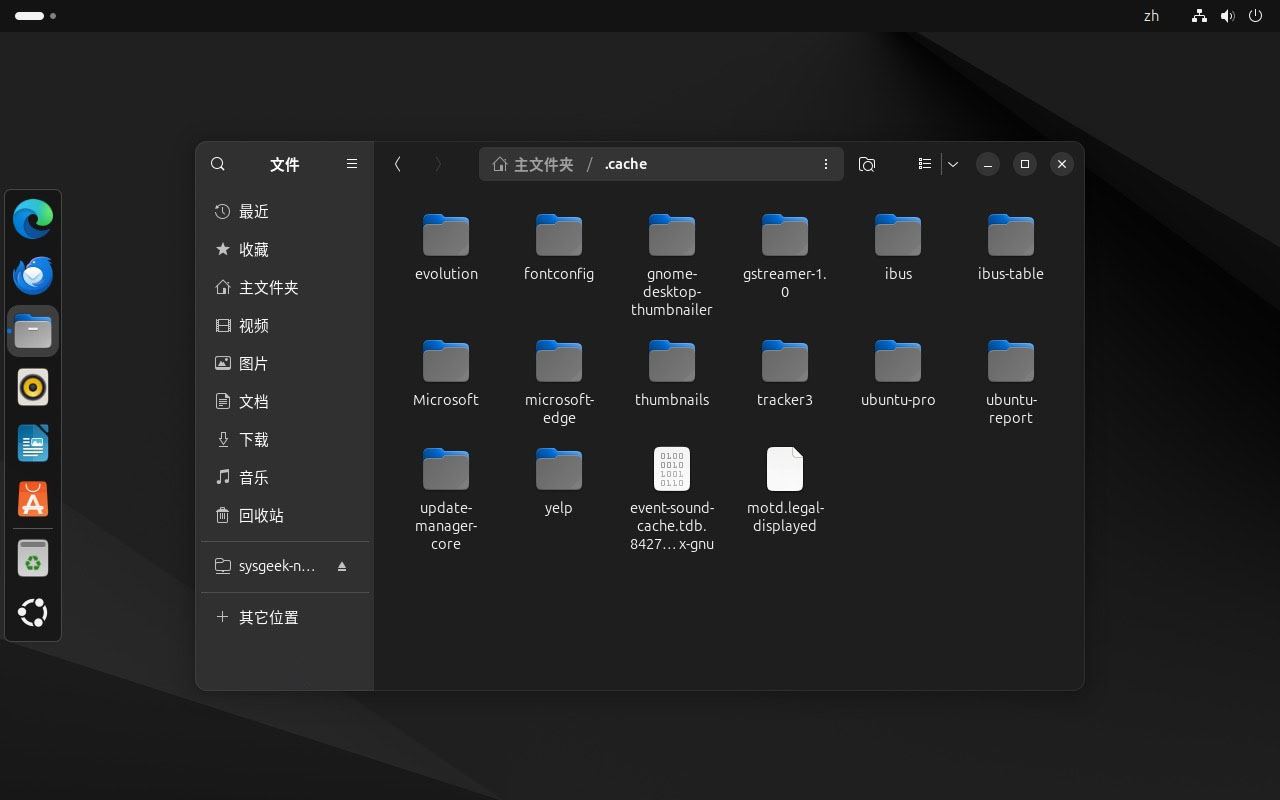This screenshot has width=1280, height=800.
Task: Select the motd.legal-displayed file
Action: pyautogui.click(x=785, y=469)
